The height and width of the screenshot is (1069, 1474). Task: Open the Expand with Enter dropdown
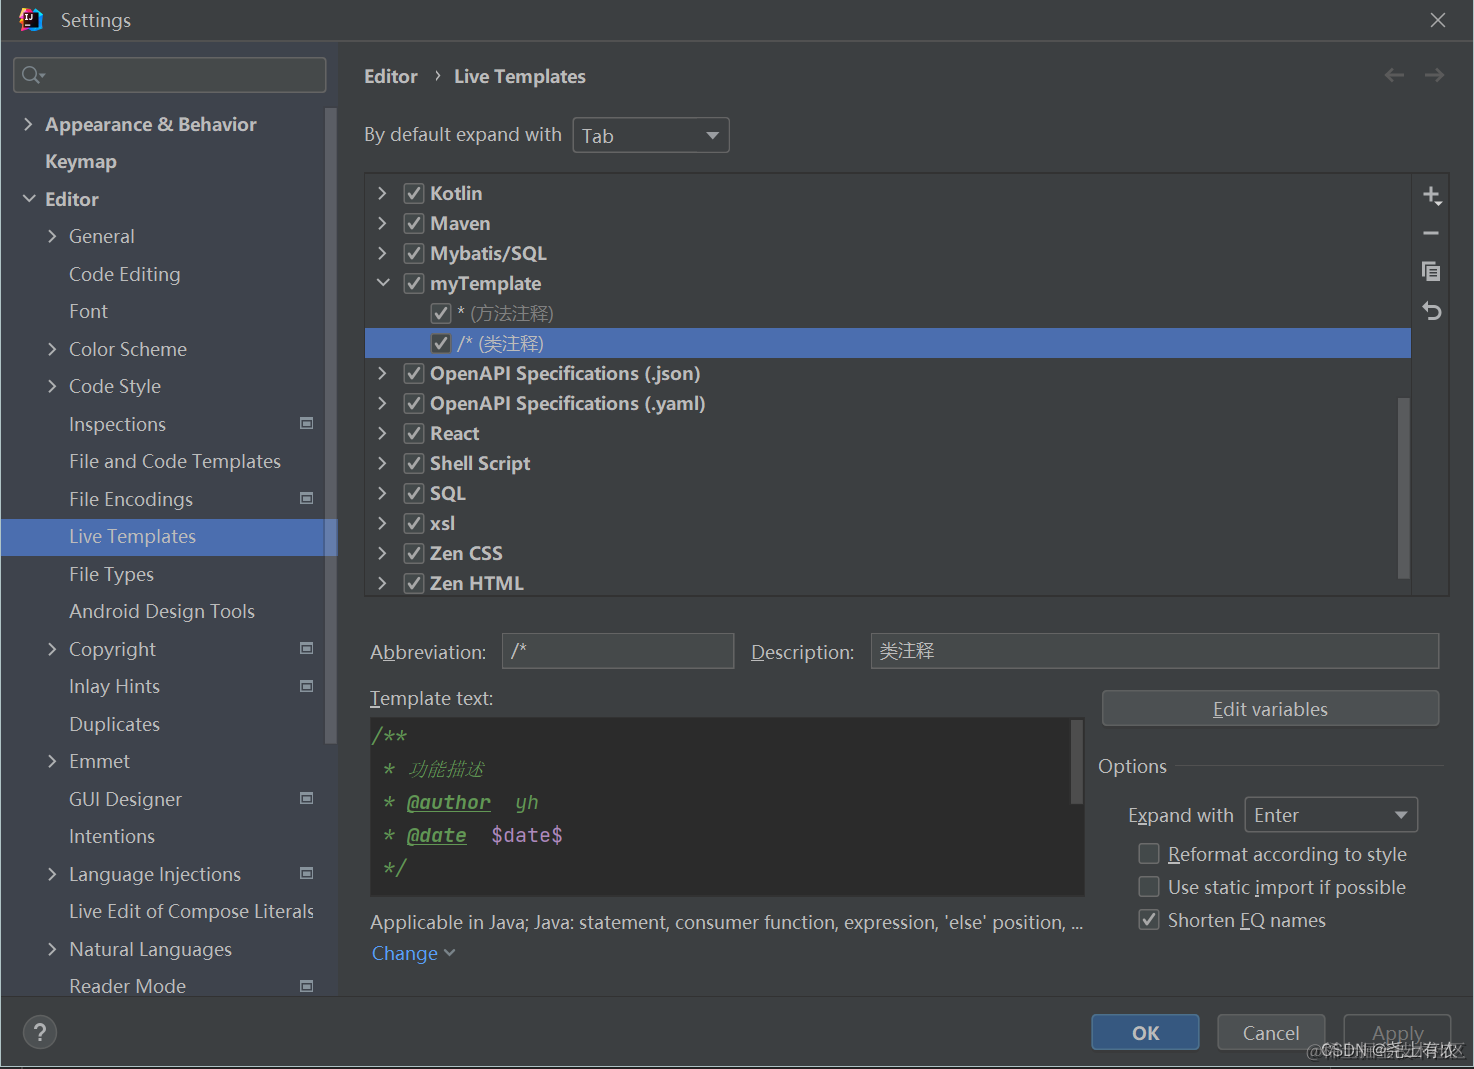tap(1331, 815)
